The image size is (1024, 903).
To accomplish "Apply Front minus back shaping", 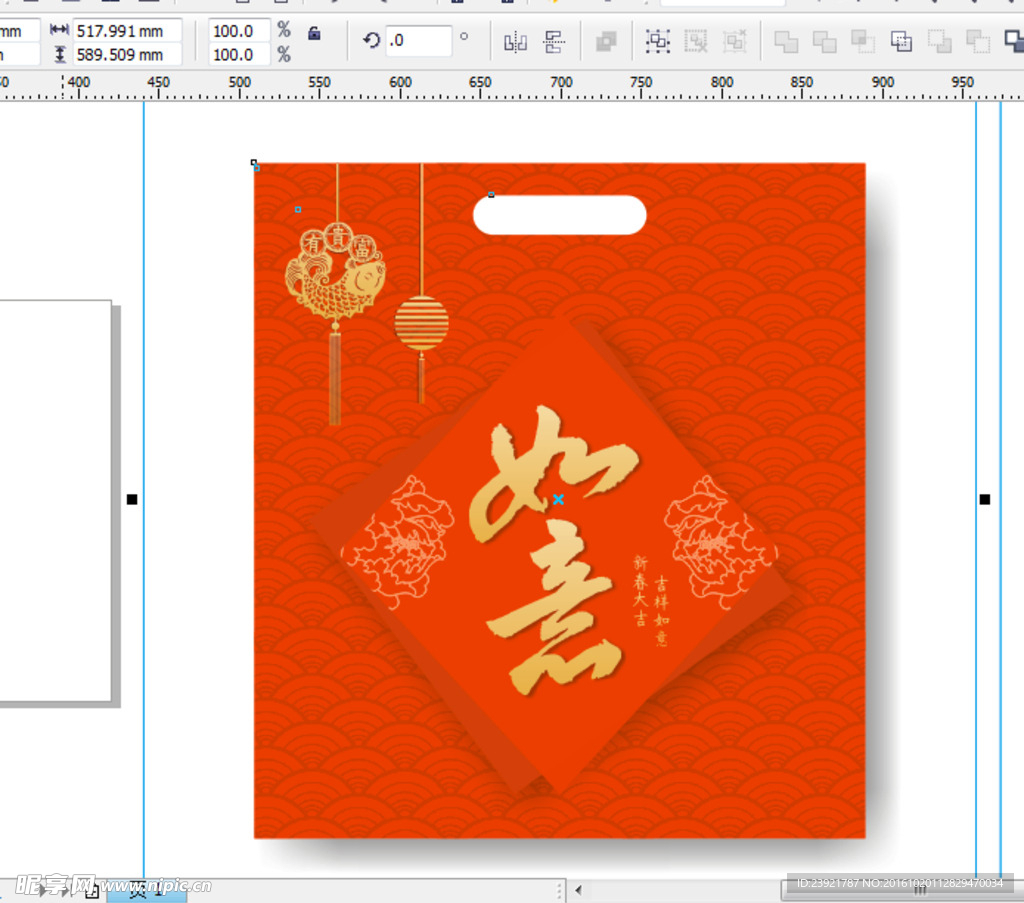I will pyautogui.click(x=939, y=41).
